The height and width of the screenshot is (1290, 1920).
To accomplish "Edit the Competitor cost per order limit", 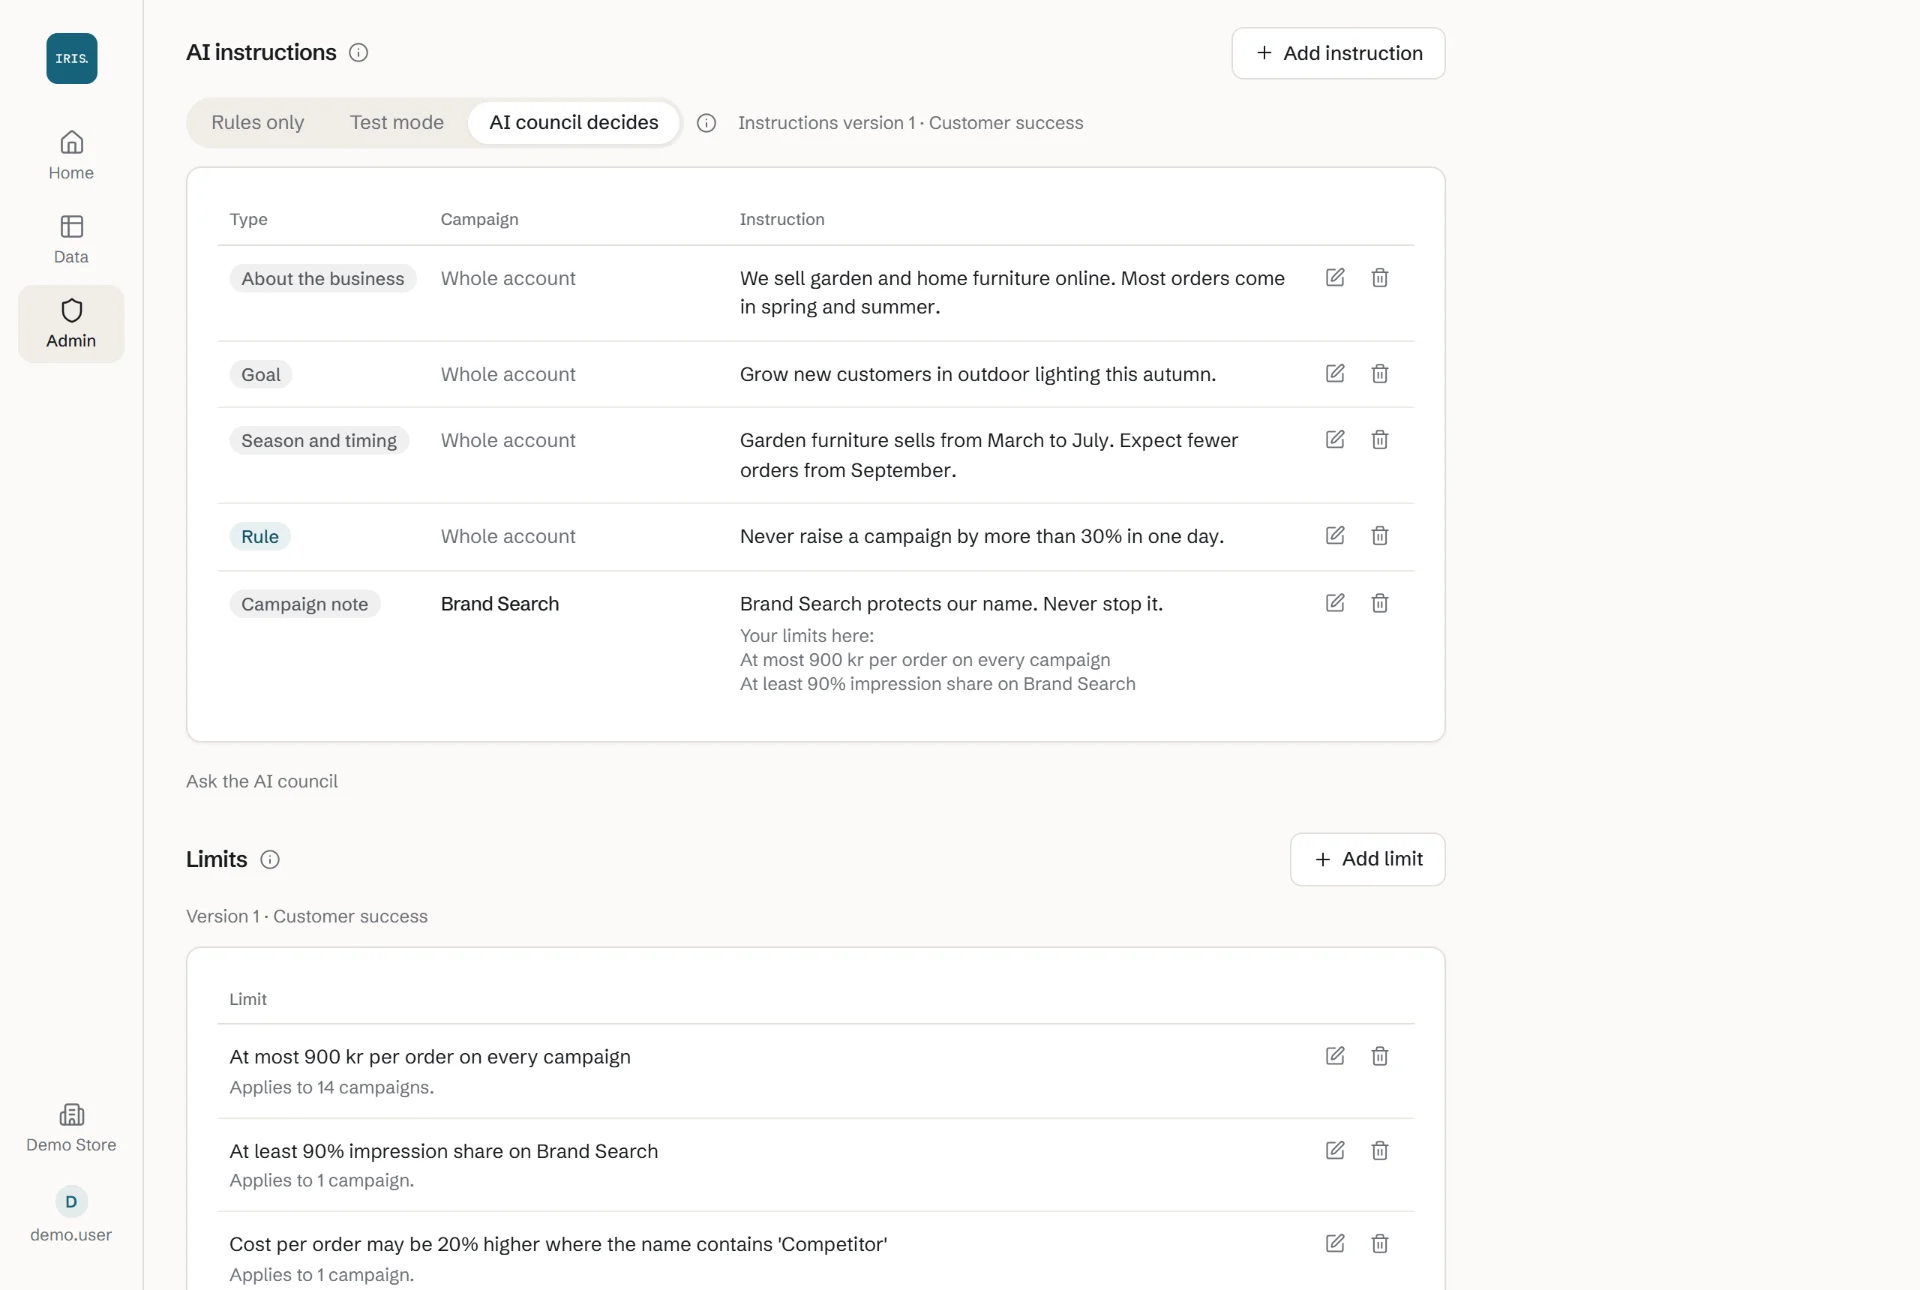I will (1335, 1243).
